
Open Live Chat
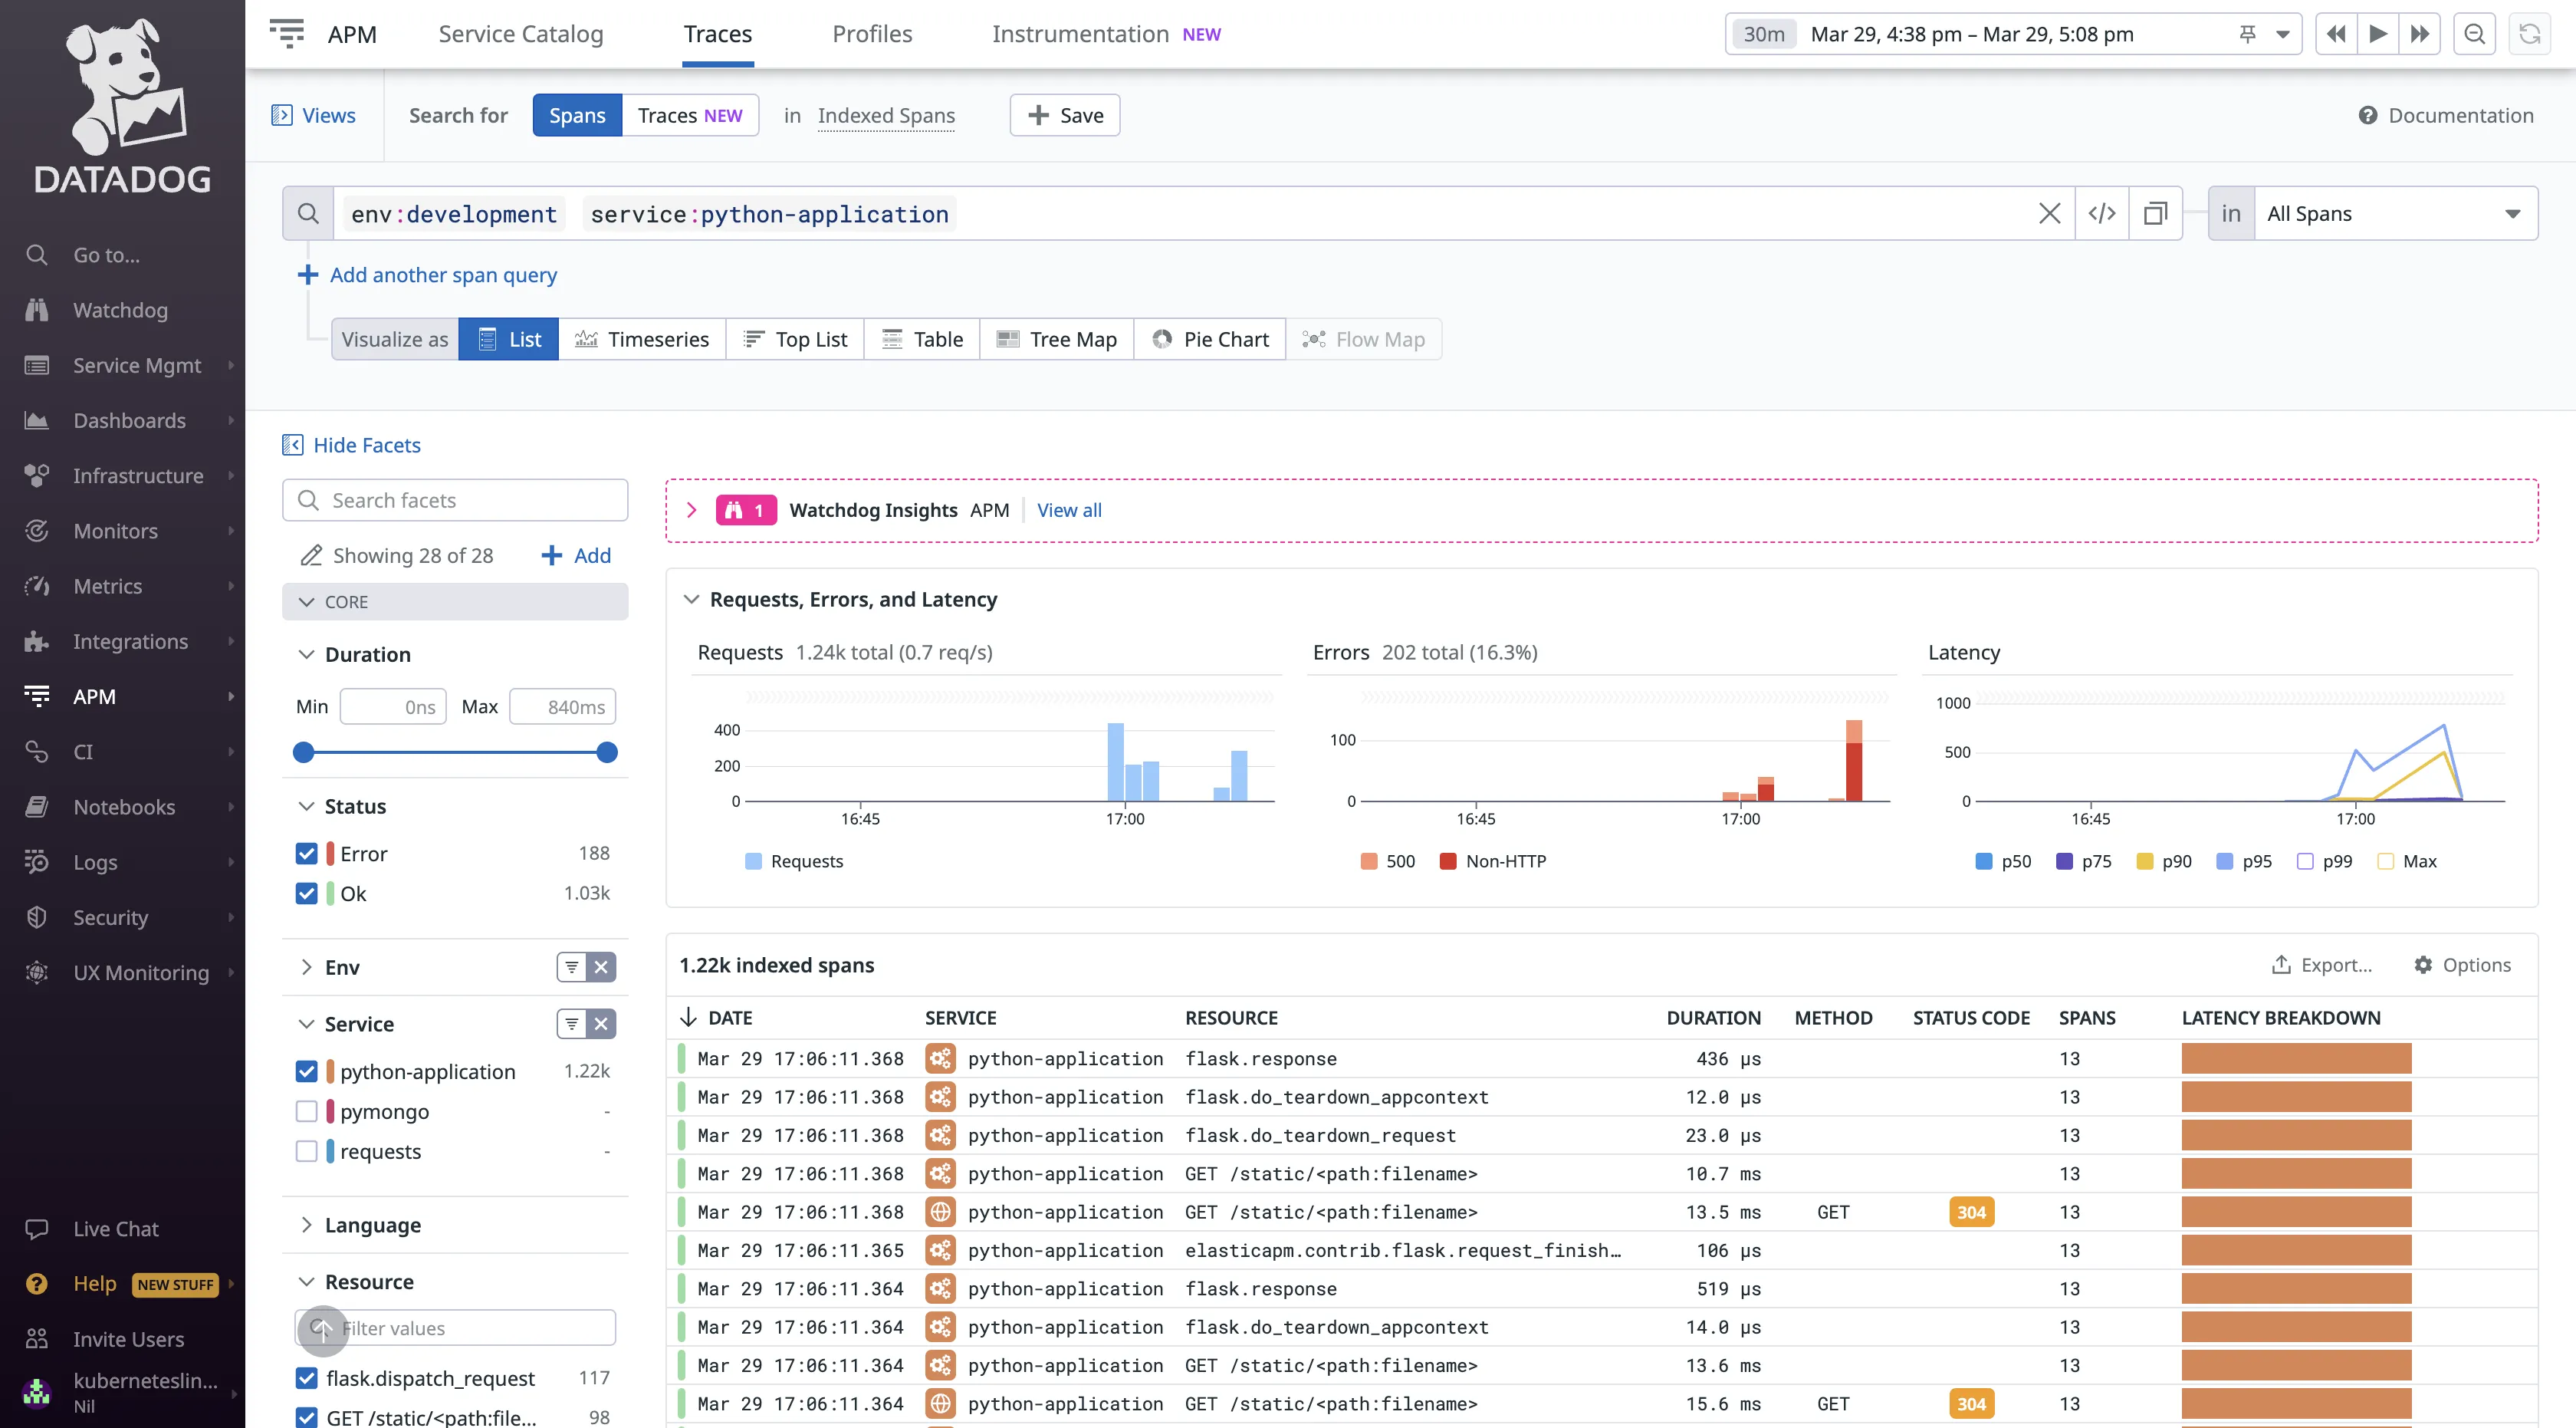pos(115,1229)
